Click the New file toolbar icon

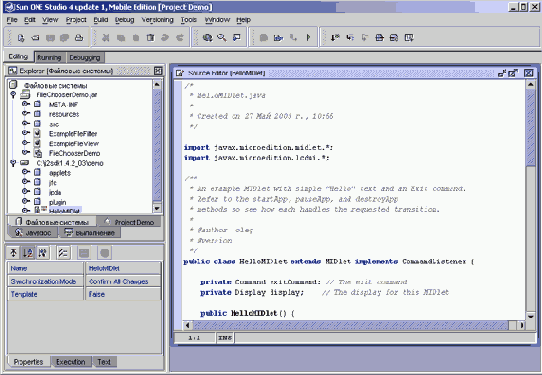(21, 38)
